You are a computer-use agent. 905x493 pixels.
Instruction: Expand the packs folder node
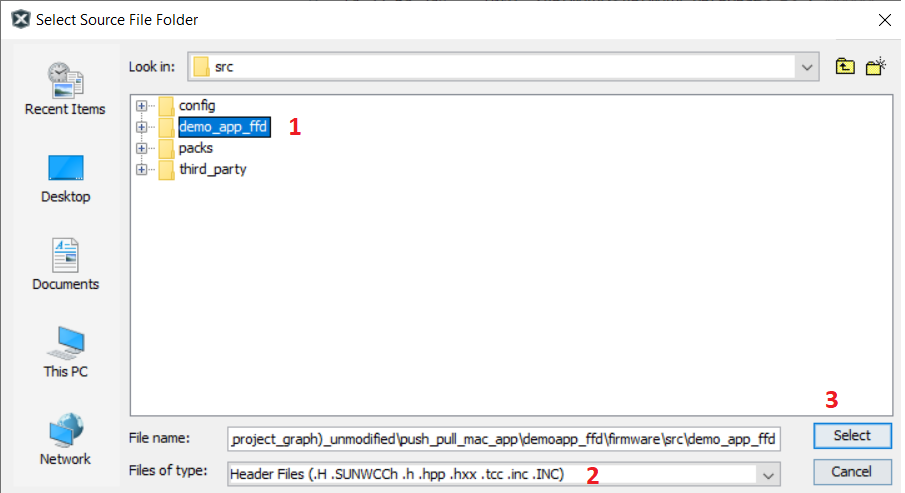point(141,148)
